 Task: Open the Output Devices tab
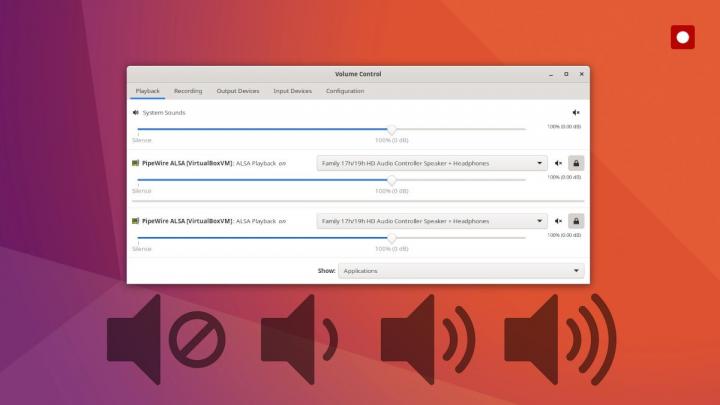click(238, 91)
